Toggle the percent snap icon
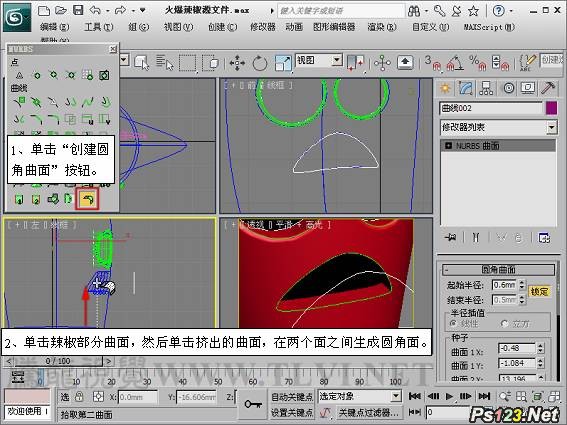This screenshot has width=567, height=425. 478,63
